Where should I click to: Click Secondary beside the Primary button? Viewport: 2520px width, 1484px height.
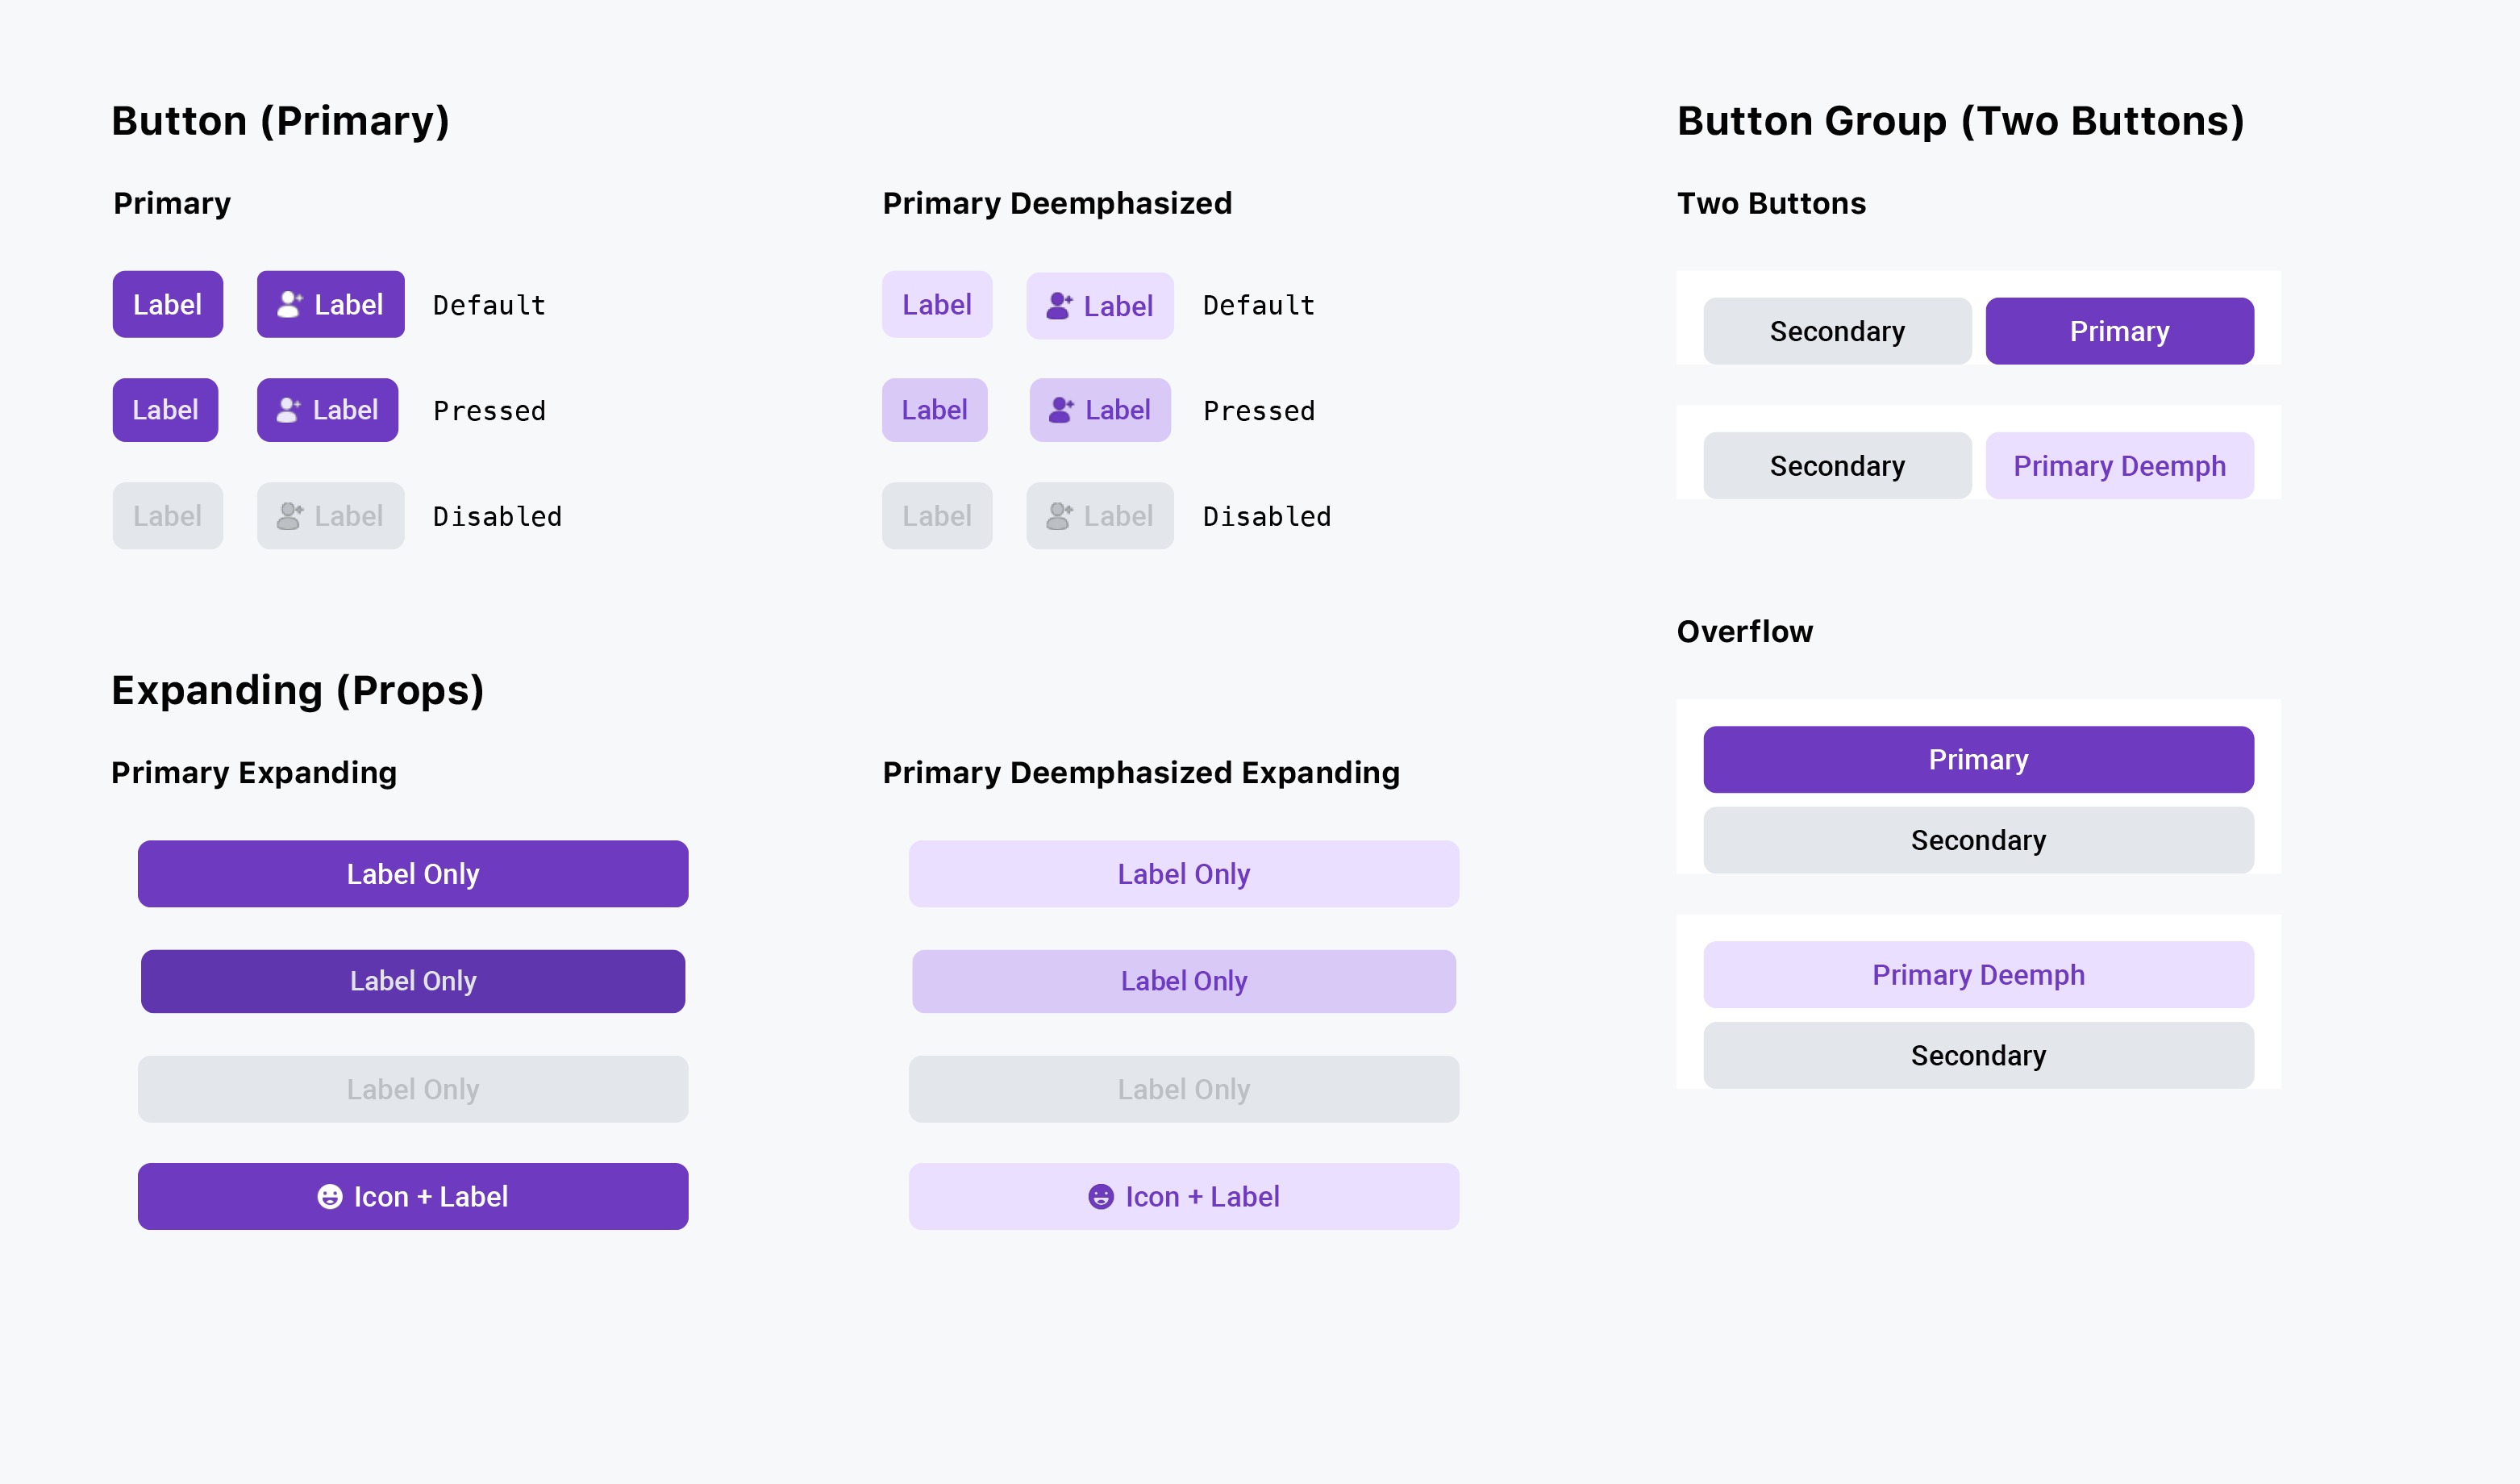point(1837,331)
